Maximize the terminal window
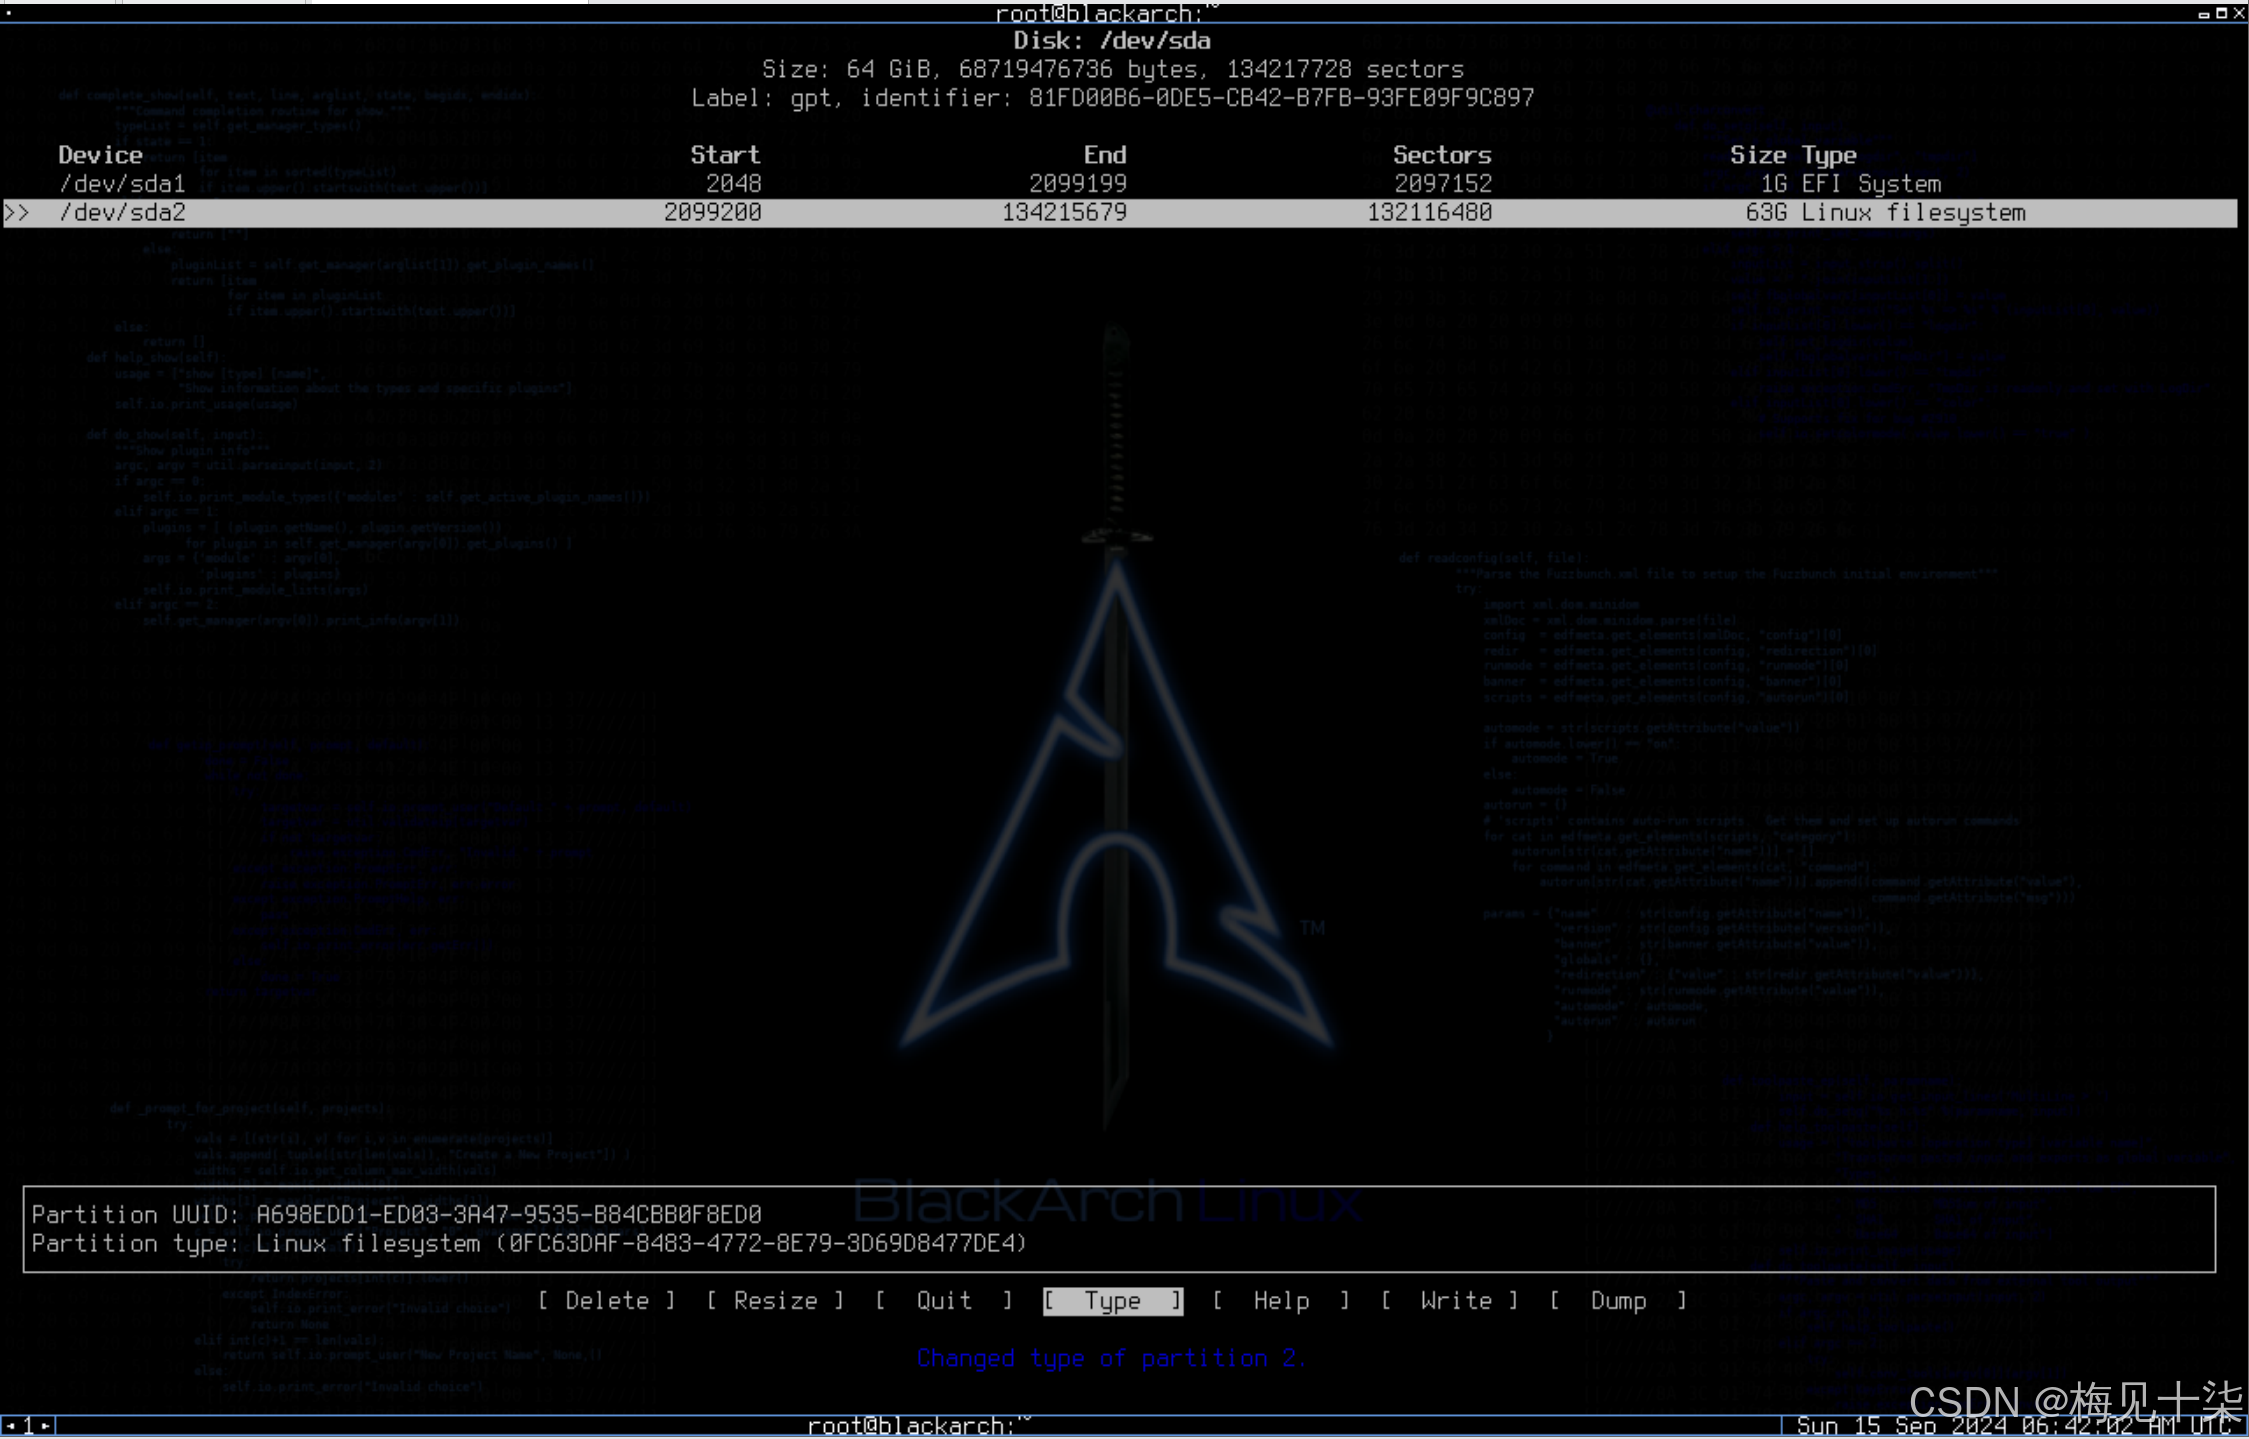2249x1439 pixels. click(2221, 13)
